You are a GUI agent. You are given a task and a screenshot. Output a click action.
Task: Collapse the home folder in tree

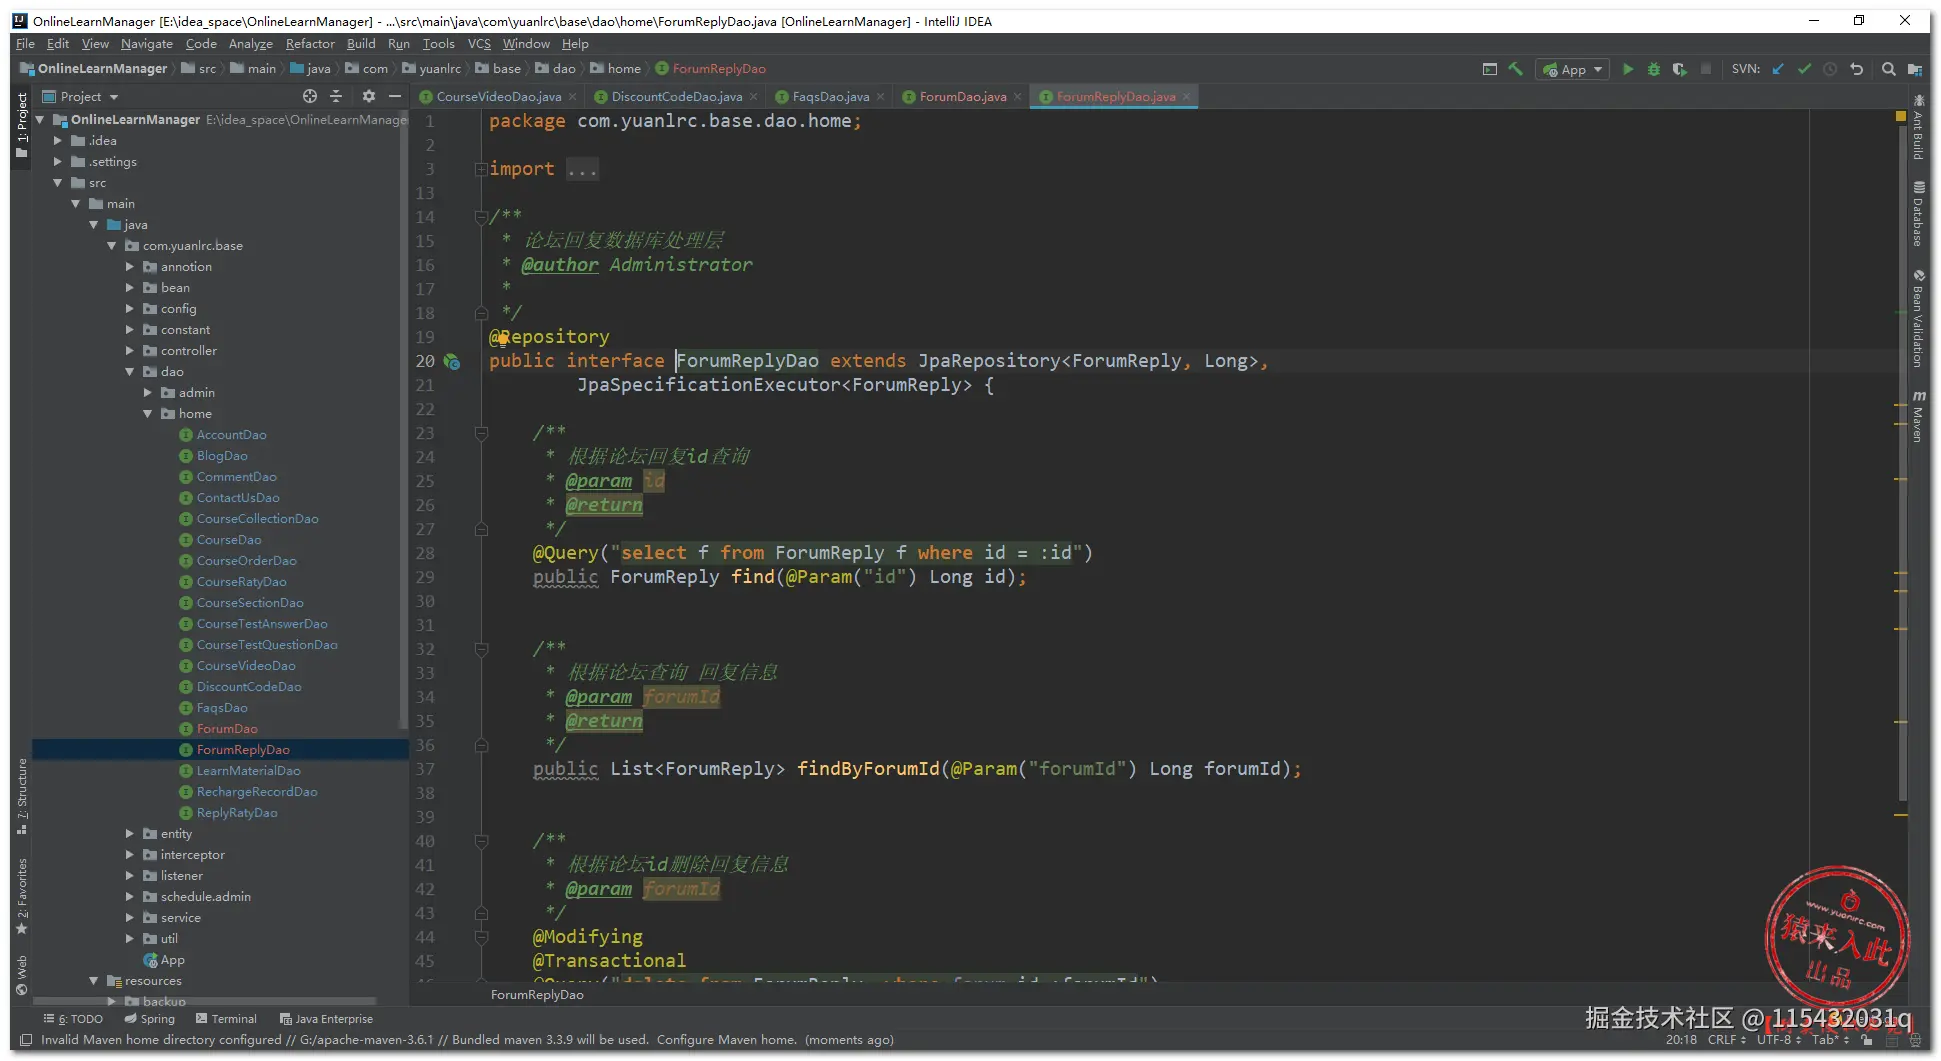(x=148, y=414)
